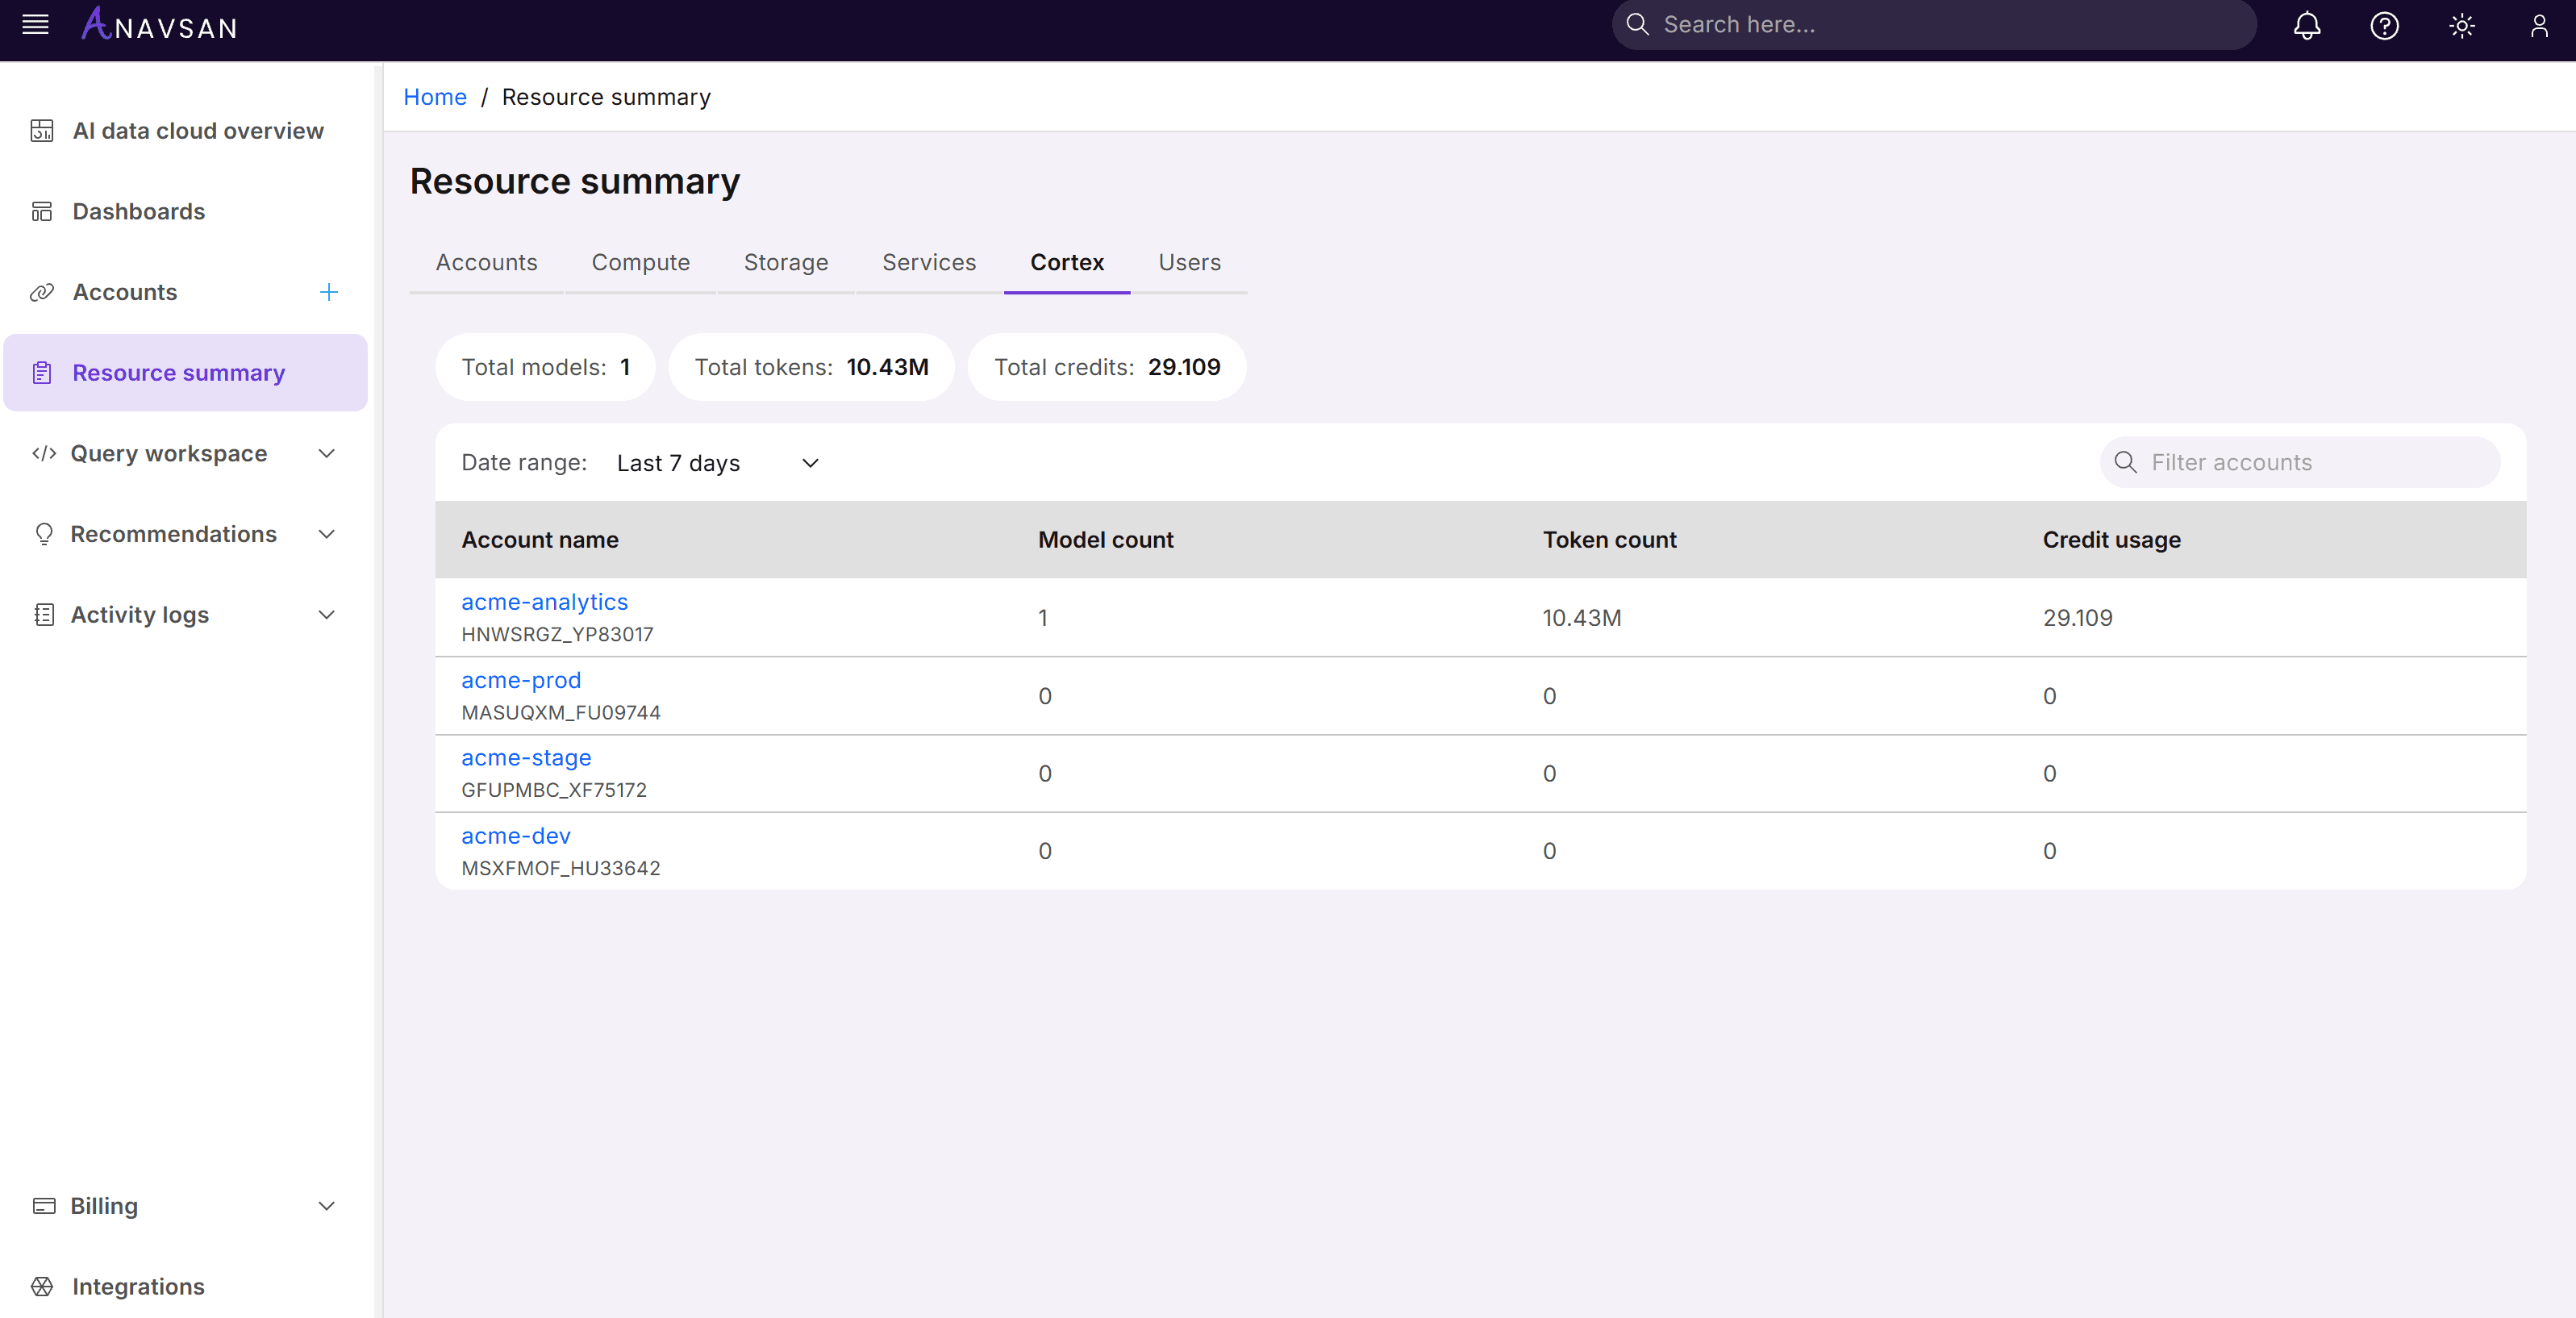
Task: Click the Anavsan logo
Action: [160, 25]
